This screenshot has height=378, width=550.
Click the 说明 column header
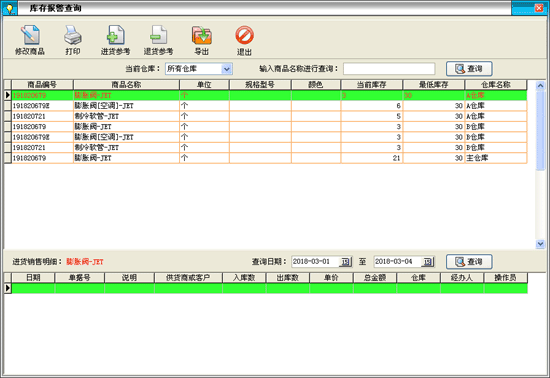click(x=129, y=278)
